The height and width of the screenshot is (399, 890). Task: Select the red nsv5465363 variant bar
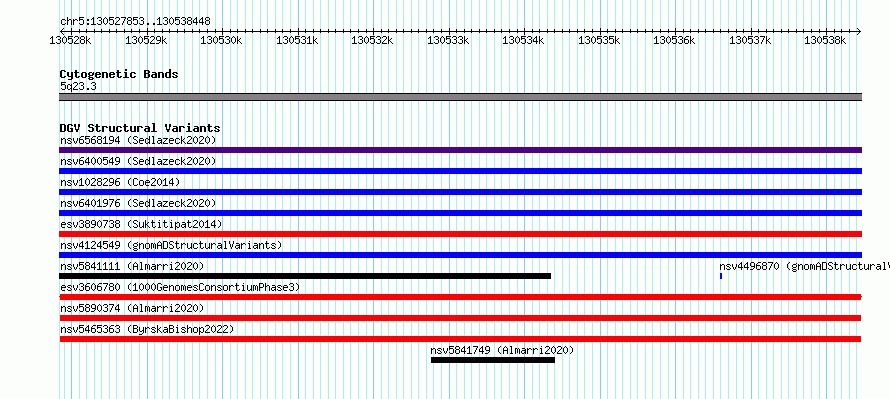coord(460,339)
